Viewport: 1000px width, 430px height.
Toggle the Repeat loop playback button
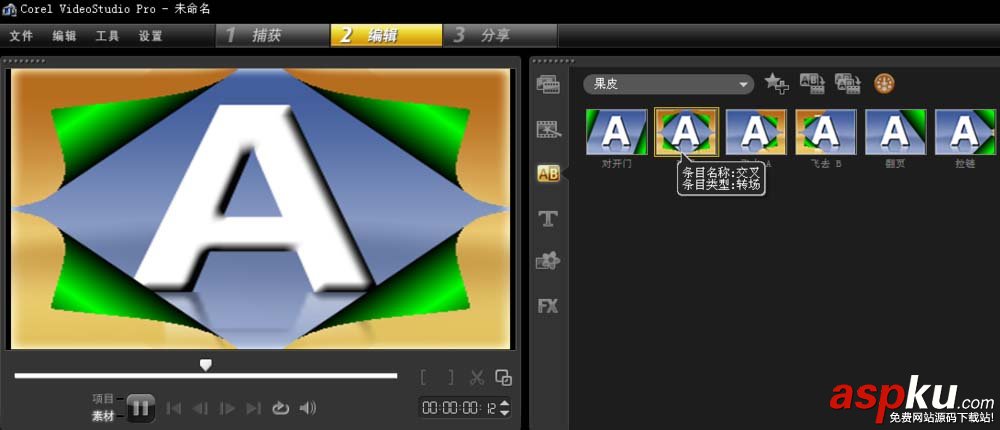tap(281, 408)
